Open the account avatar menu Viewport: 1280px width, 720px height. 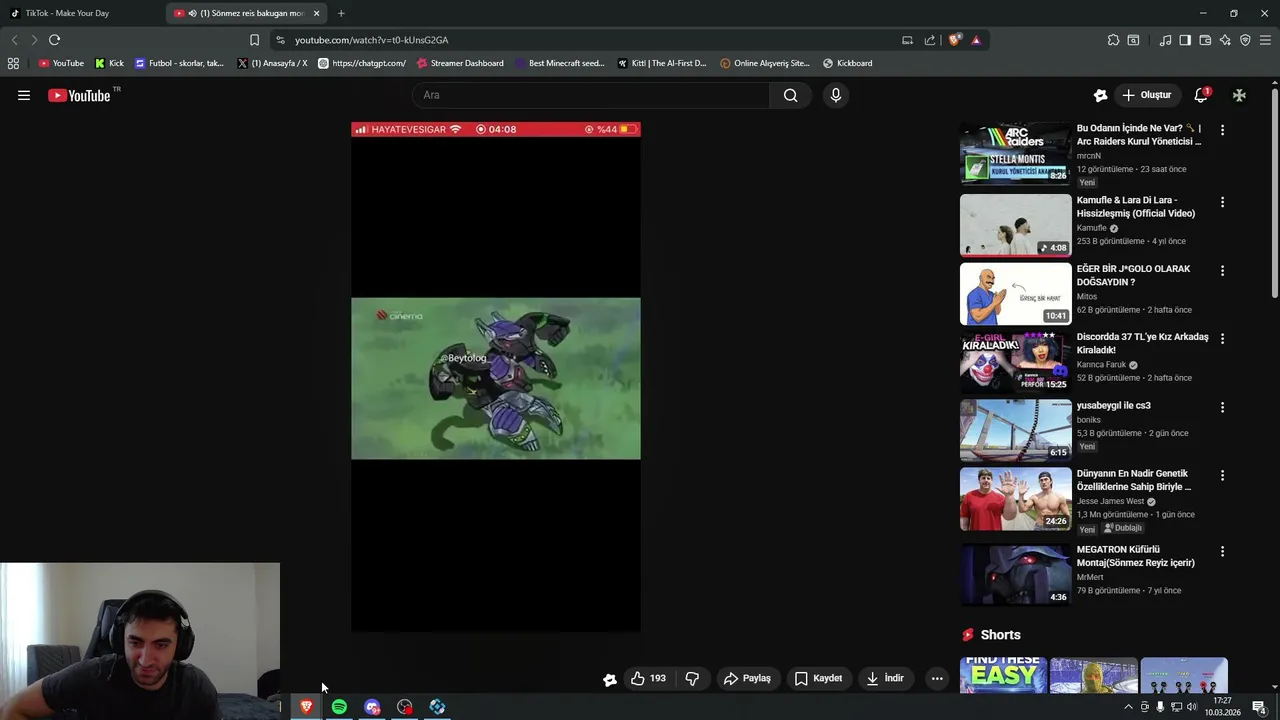click(1239, 95)
